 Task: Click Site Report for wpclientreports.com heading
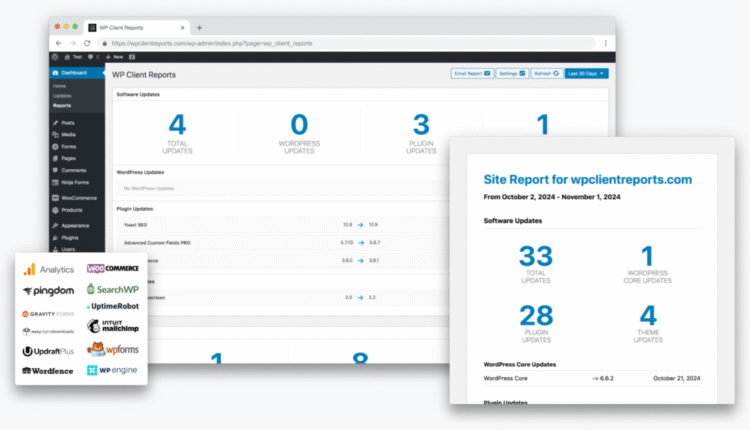tap(588, 179)
